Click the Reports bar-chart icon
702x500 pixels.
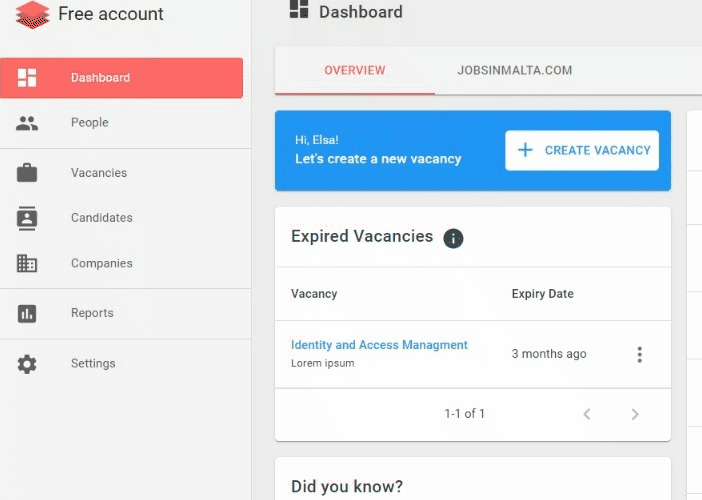coord(27,313)
